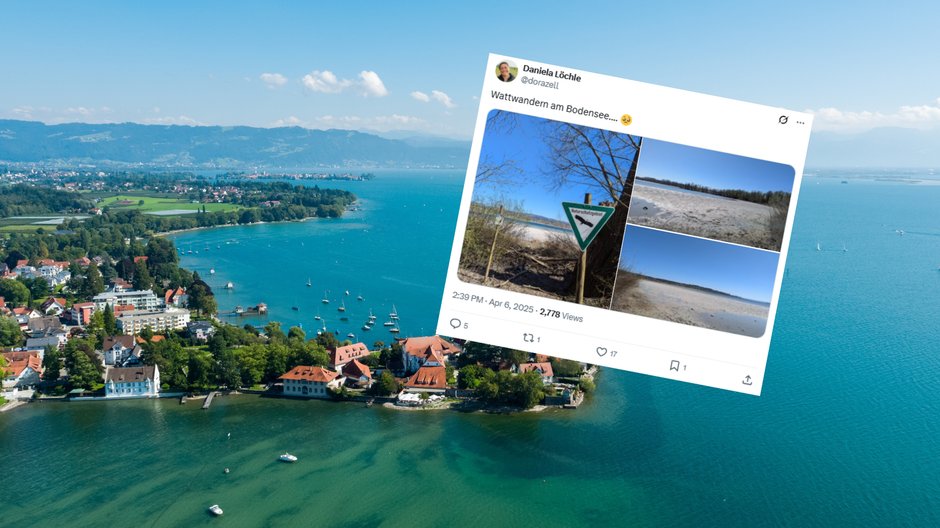This screenshot has height=528, width=940.
Task: Open bottom-right shoreline photo
Action: tap(694, 281)
